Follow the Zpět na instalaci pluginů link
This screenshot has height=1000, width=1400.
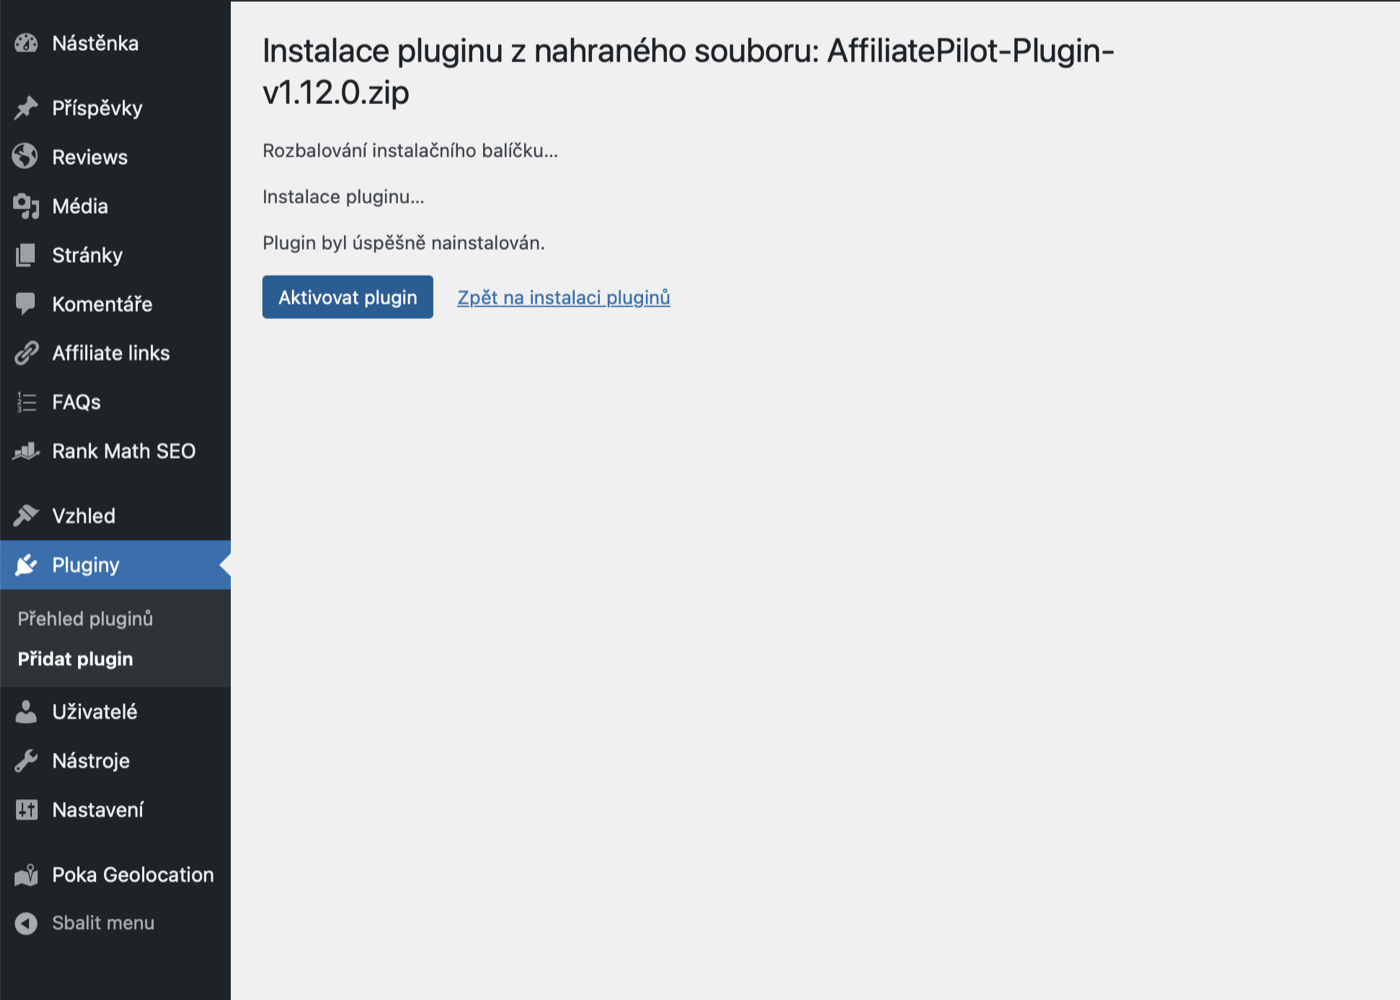(563, 297)
